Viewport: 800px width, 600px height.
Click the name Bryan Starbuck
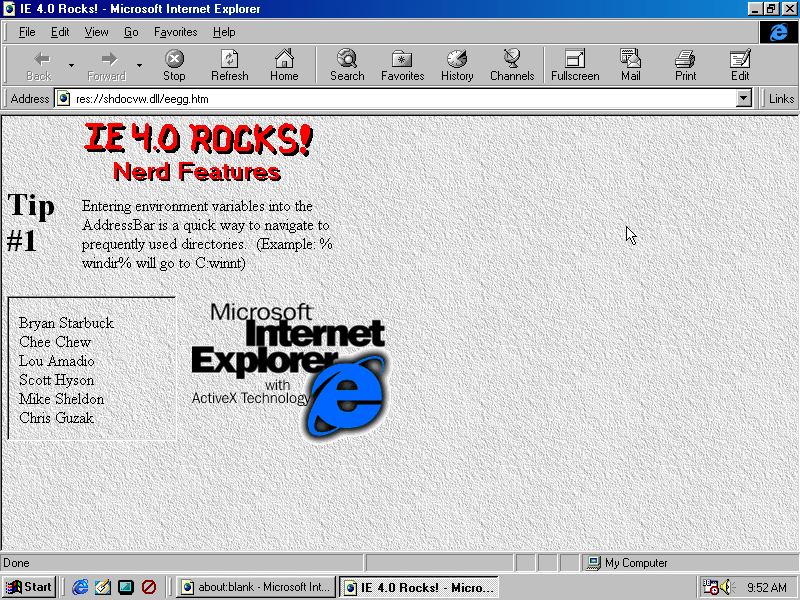point(66,323)
